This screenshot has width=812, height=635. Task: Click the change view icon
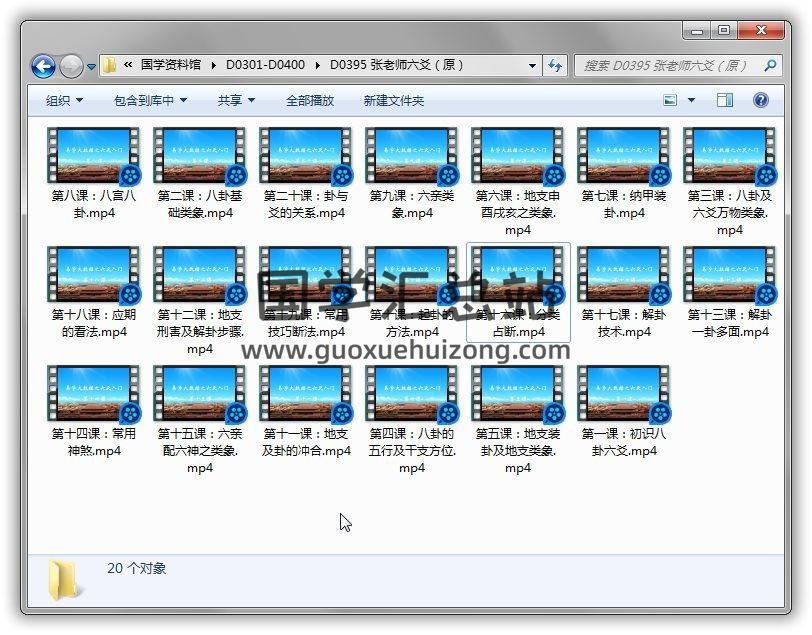(x=670, y=100)
